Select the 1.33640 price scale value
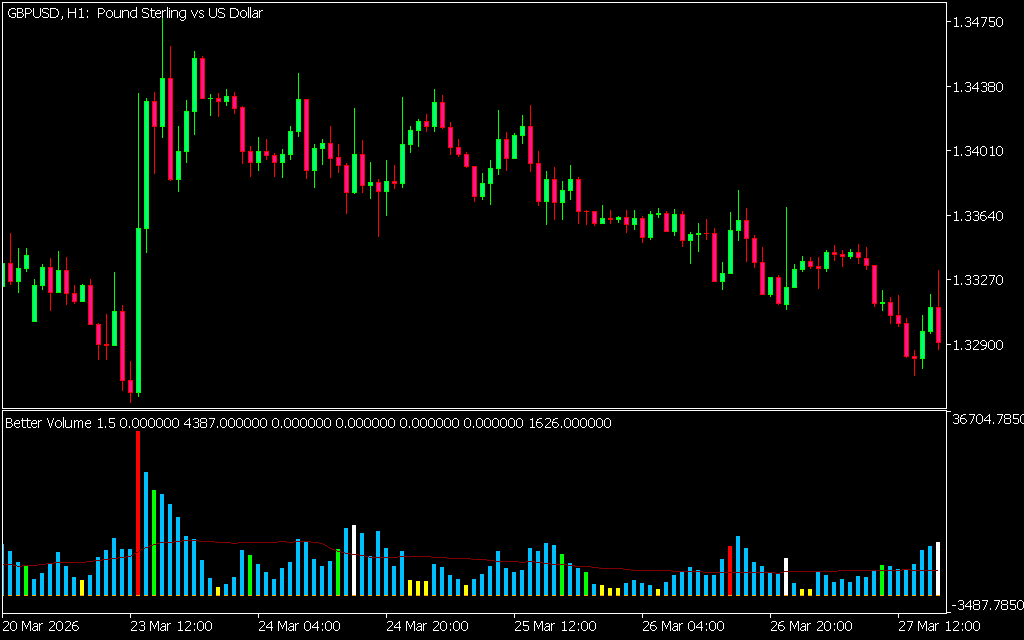The image size is (1024, 640). tap(980, 216)
